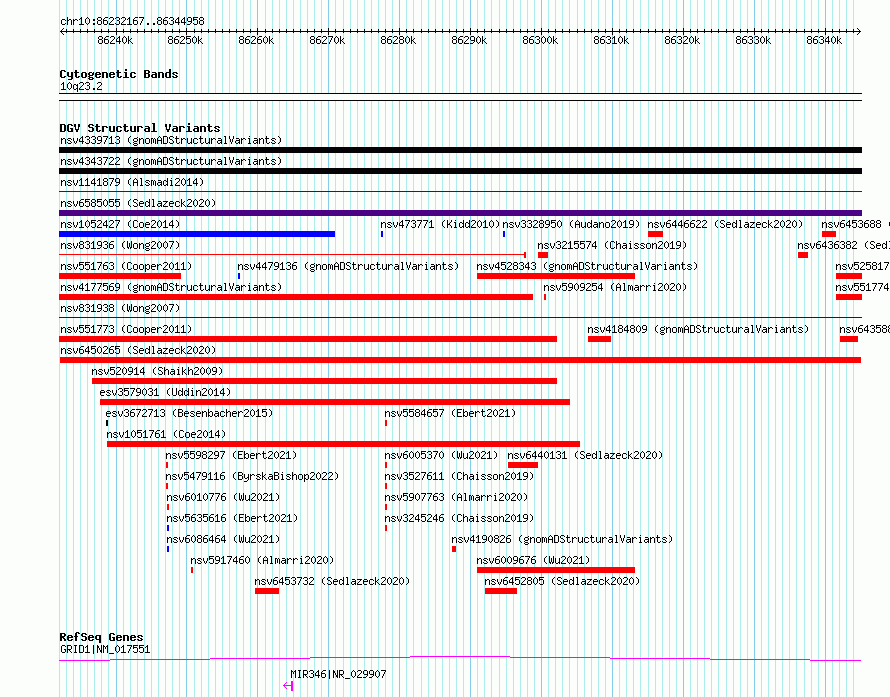Click the 10q23.2 cytogenetic band label
This screenshot has height=697, width=890.
pyautogui.click(x=81, y=86)
